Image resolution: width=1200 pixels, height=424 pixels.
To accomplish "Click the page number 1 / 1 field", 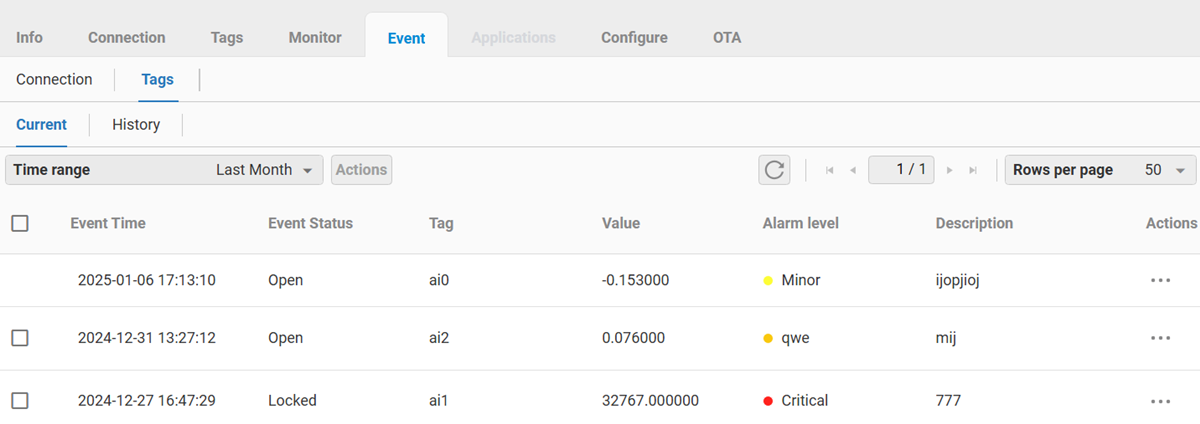I will point(901,170).
